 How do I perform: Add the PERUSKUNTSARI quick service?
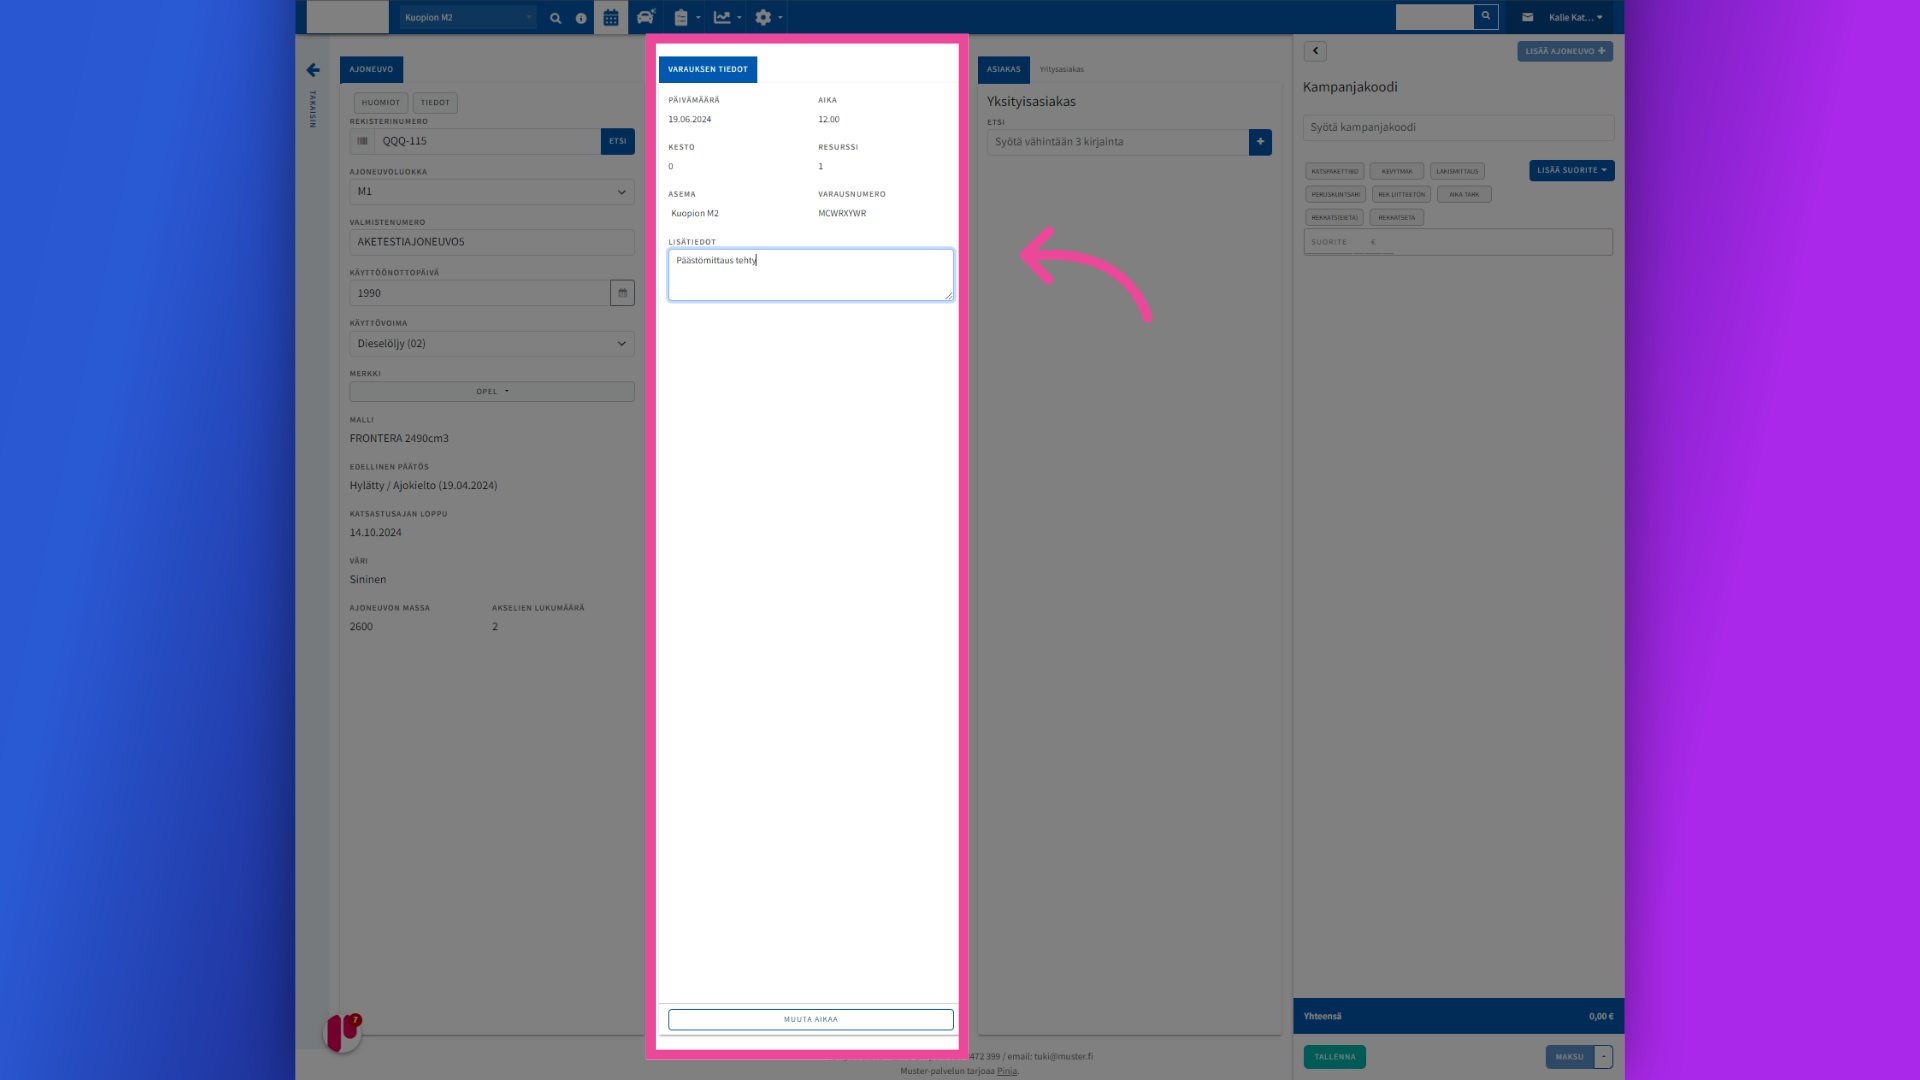point(1335,195)
